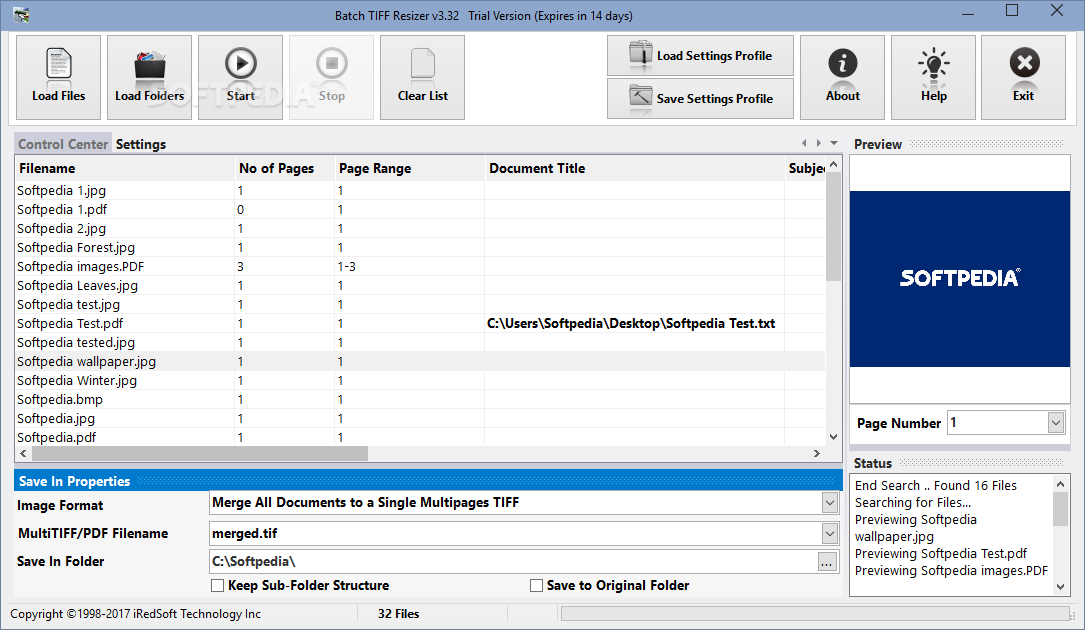Select the Softpedia.jpg file
Image resolution: width=1085 pixels, height=630 pixels.
(420, 419)
